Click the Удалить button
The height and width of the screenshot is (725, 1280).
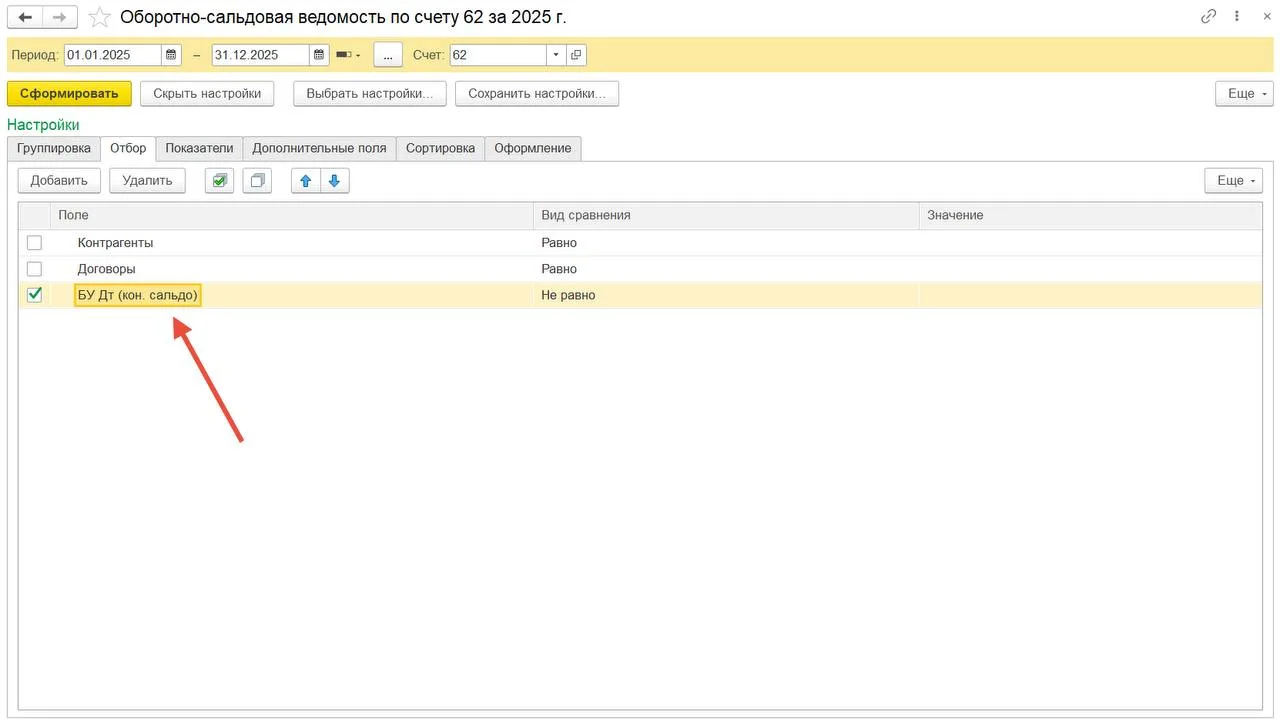point(147,181)
